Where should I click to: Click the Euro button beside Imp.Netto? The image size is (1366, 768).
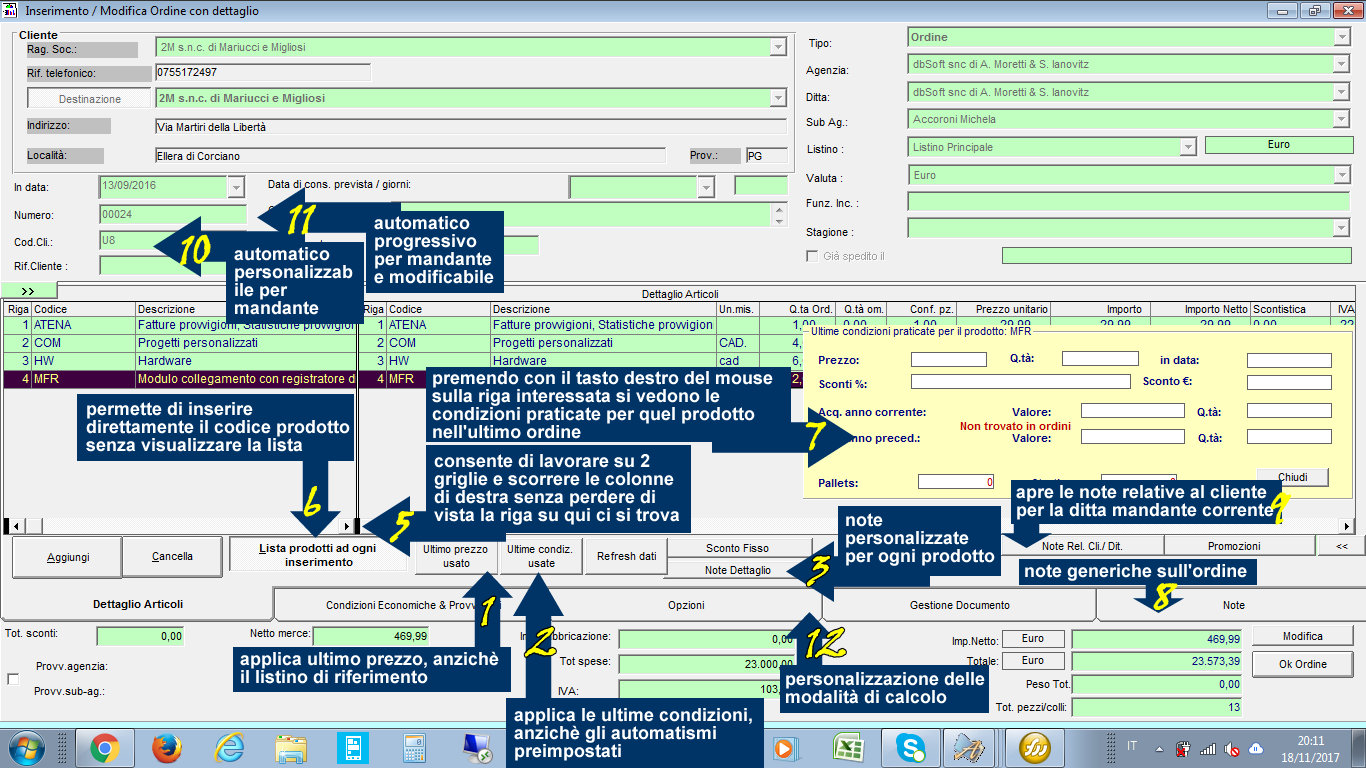pyautogui.click(x=1033, y=638)
